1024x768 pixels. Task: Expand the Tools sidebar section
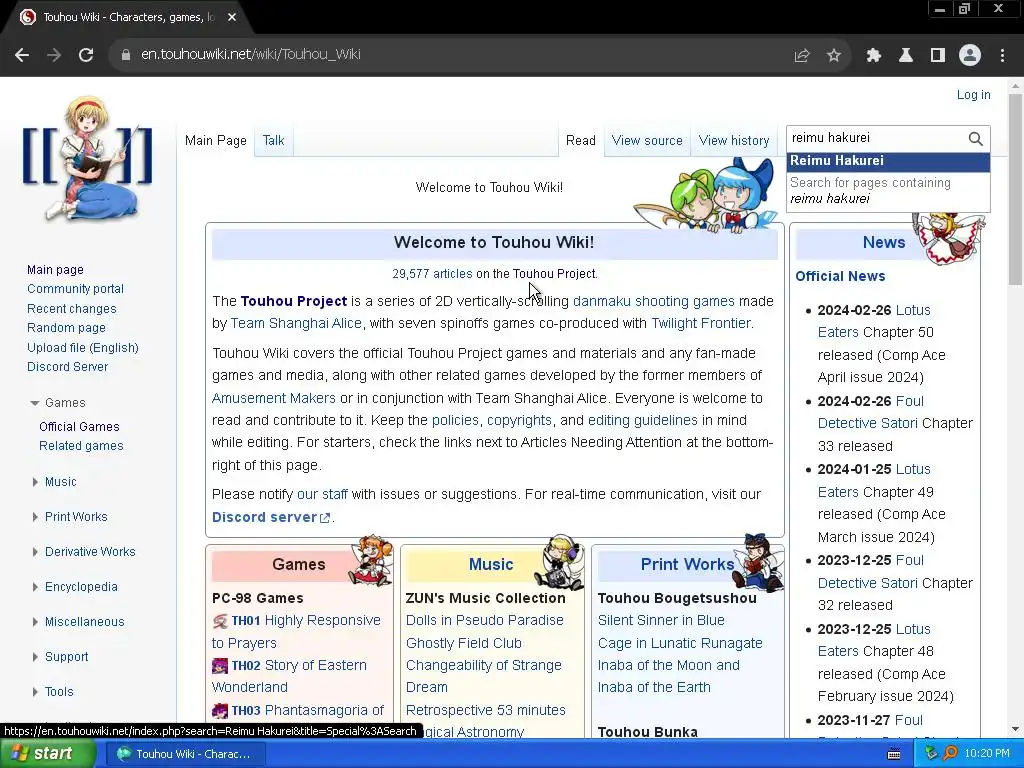(35, 692)
